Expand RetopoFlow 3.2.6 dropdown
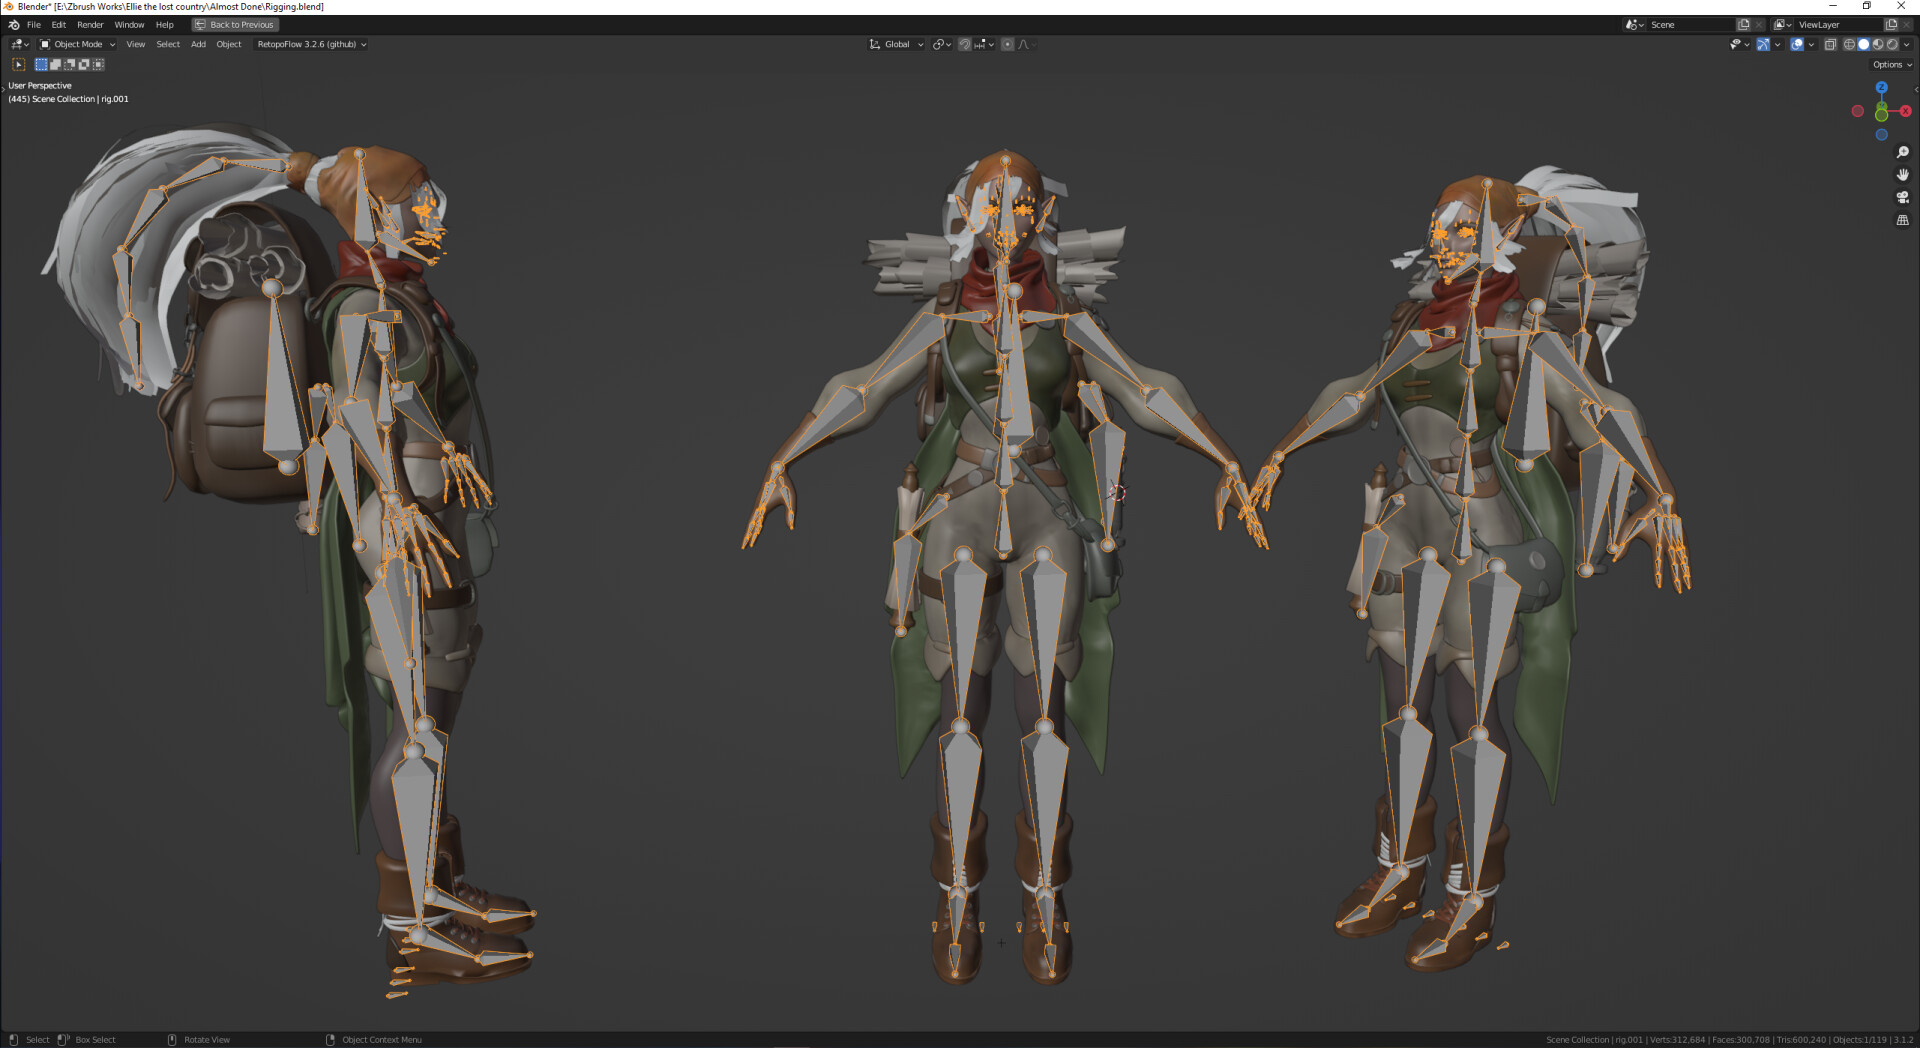 (x=311, y=44)
